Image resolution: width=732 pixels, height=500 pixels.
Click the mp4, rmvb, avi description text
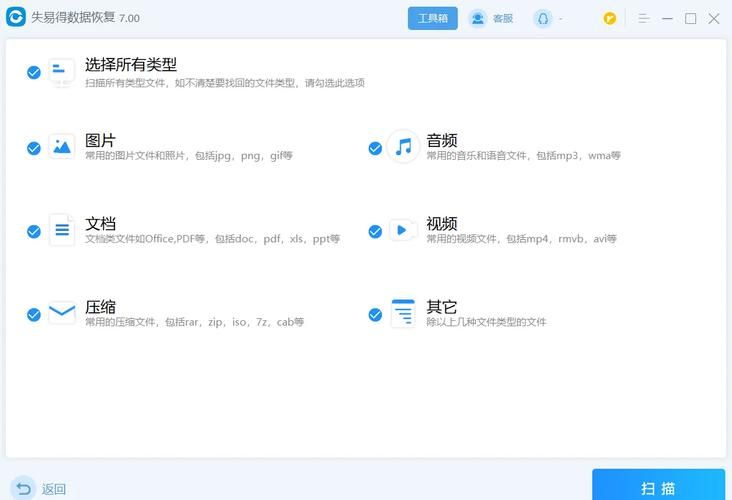pos(521,239)
